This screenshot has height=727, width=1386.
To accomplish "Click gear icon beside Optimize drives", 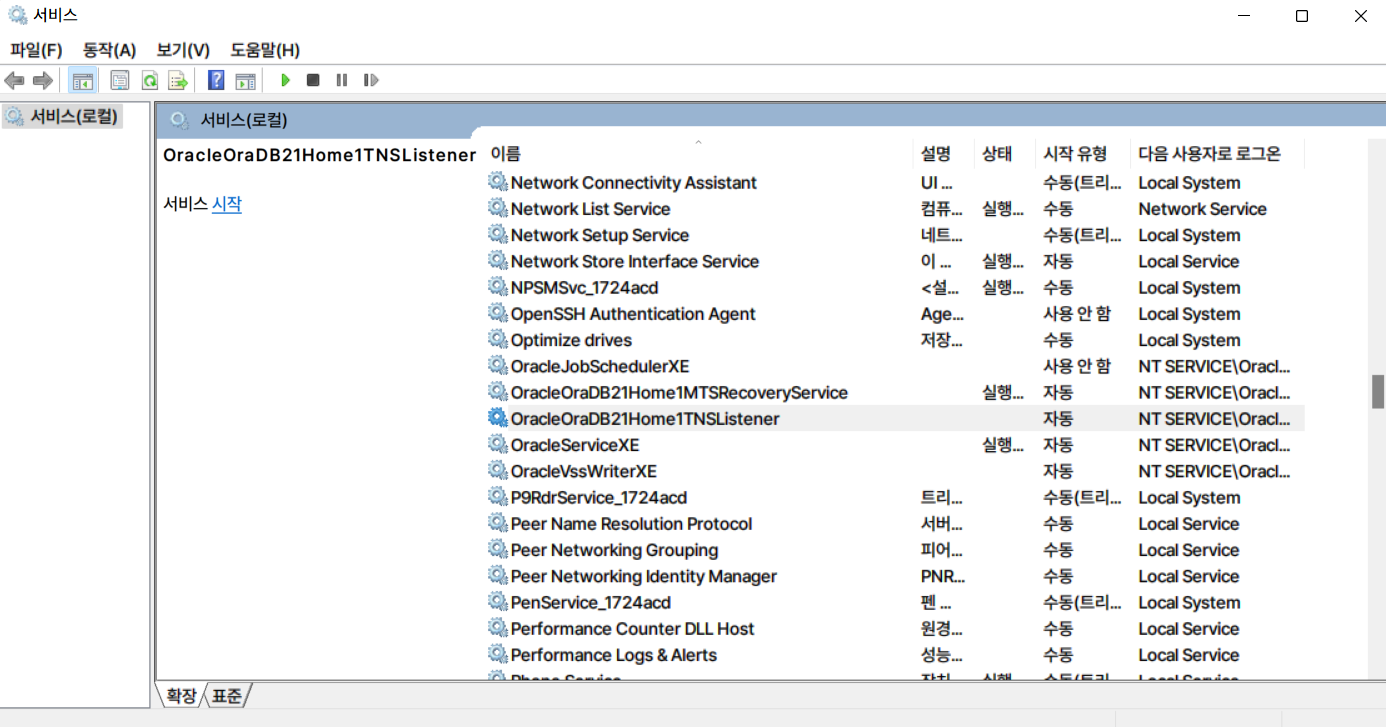I will click(x=497, y=340).
